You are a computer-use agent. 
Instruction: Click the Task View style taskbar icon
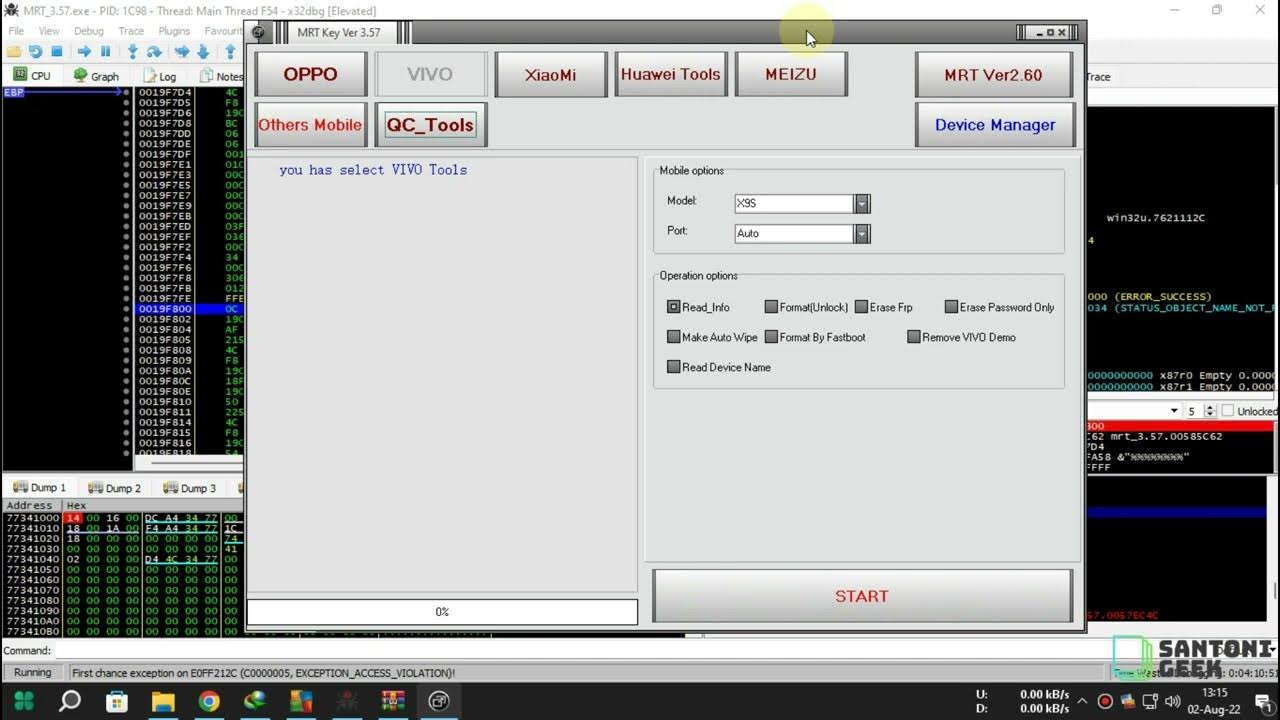438,701
